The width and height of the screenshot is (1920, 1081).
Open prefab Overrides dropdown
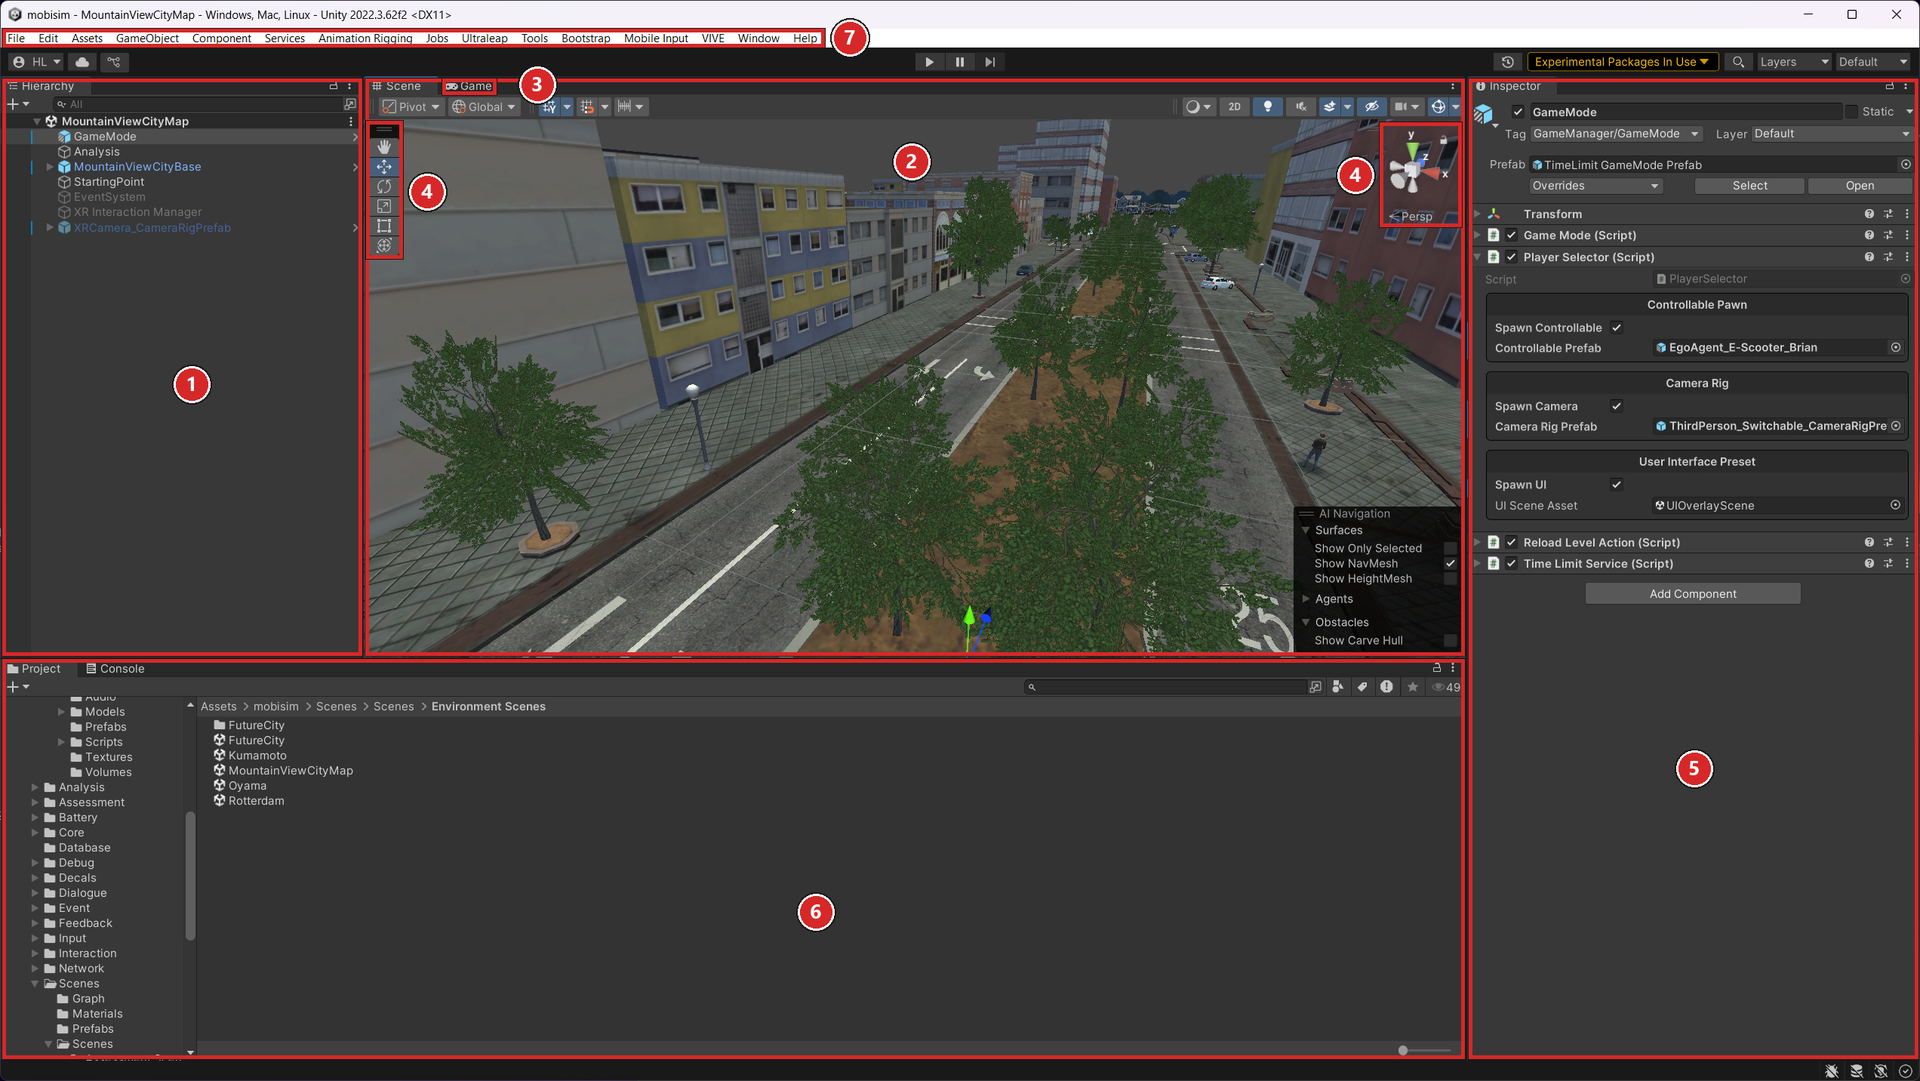[x=1596, y=186]
